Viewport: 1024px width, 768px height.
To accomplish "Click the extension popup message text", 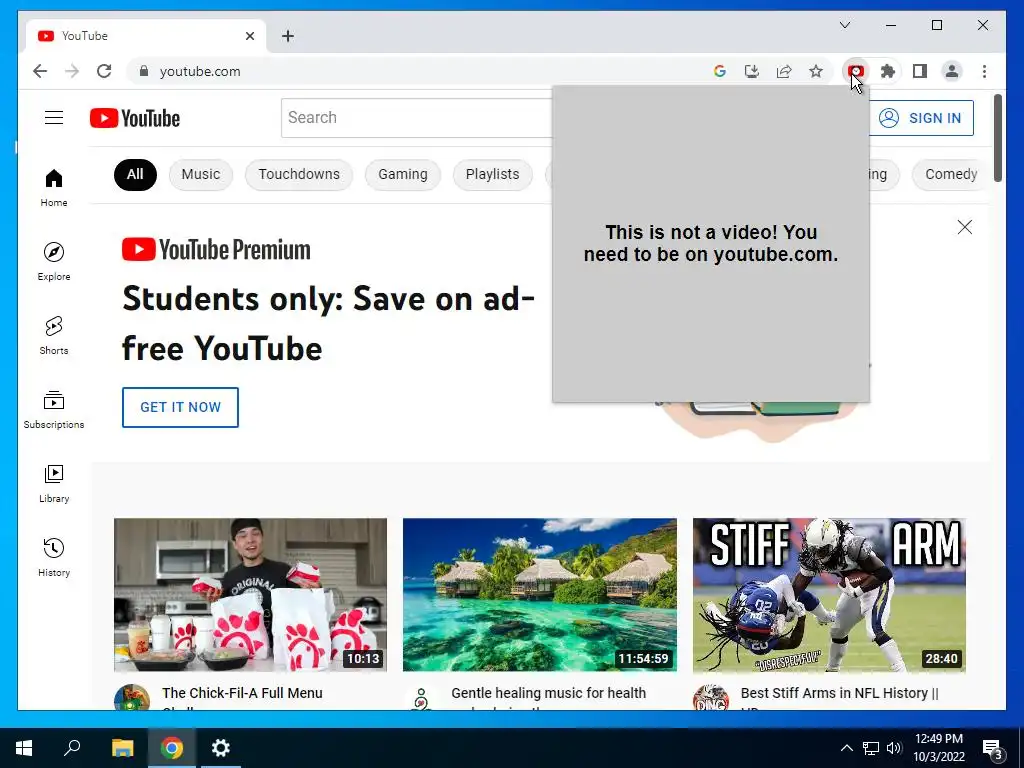I will (711, 244).
